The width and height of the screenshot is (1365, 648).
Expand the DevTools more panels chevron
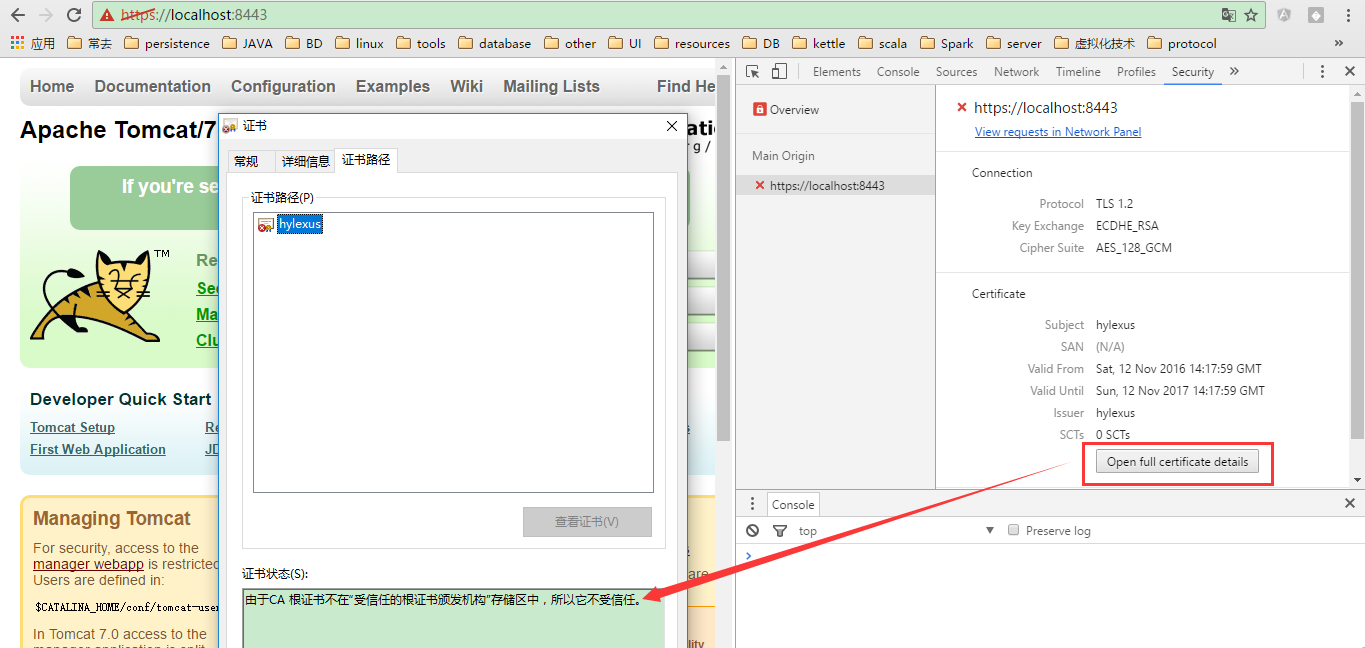(x=1235, y=71)
